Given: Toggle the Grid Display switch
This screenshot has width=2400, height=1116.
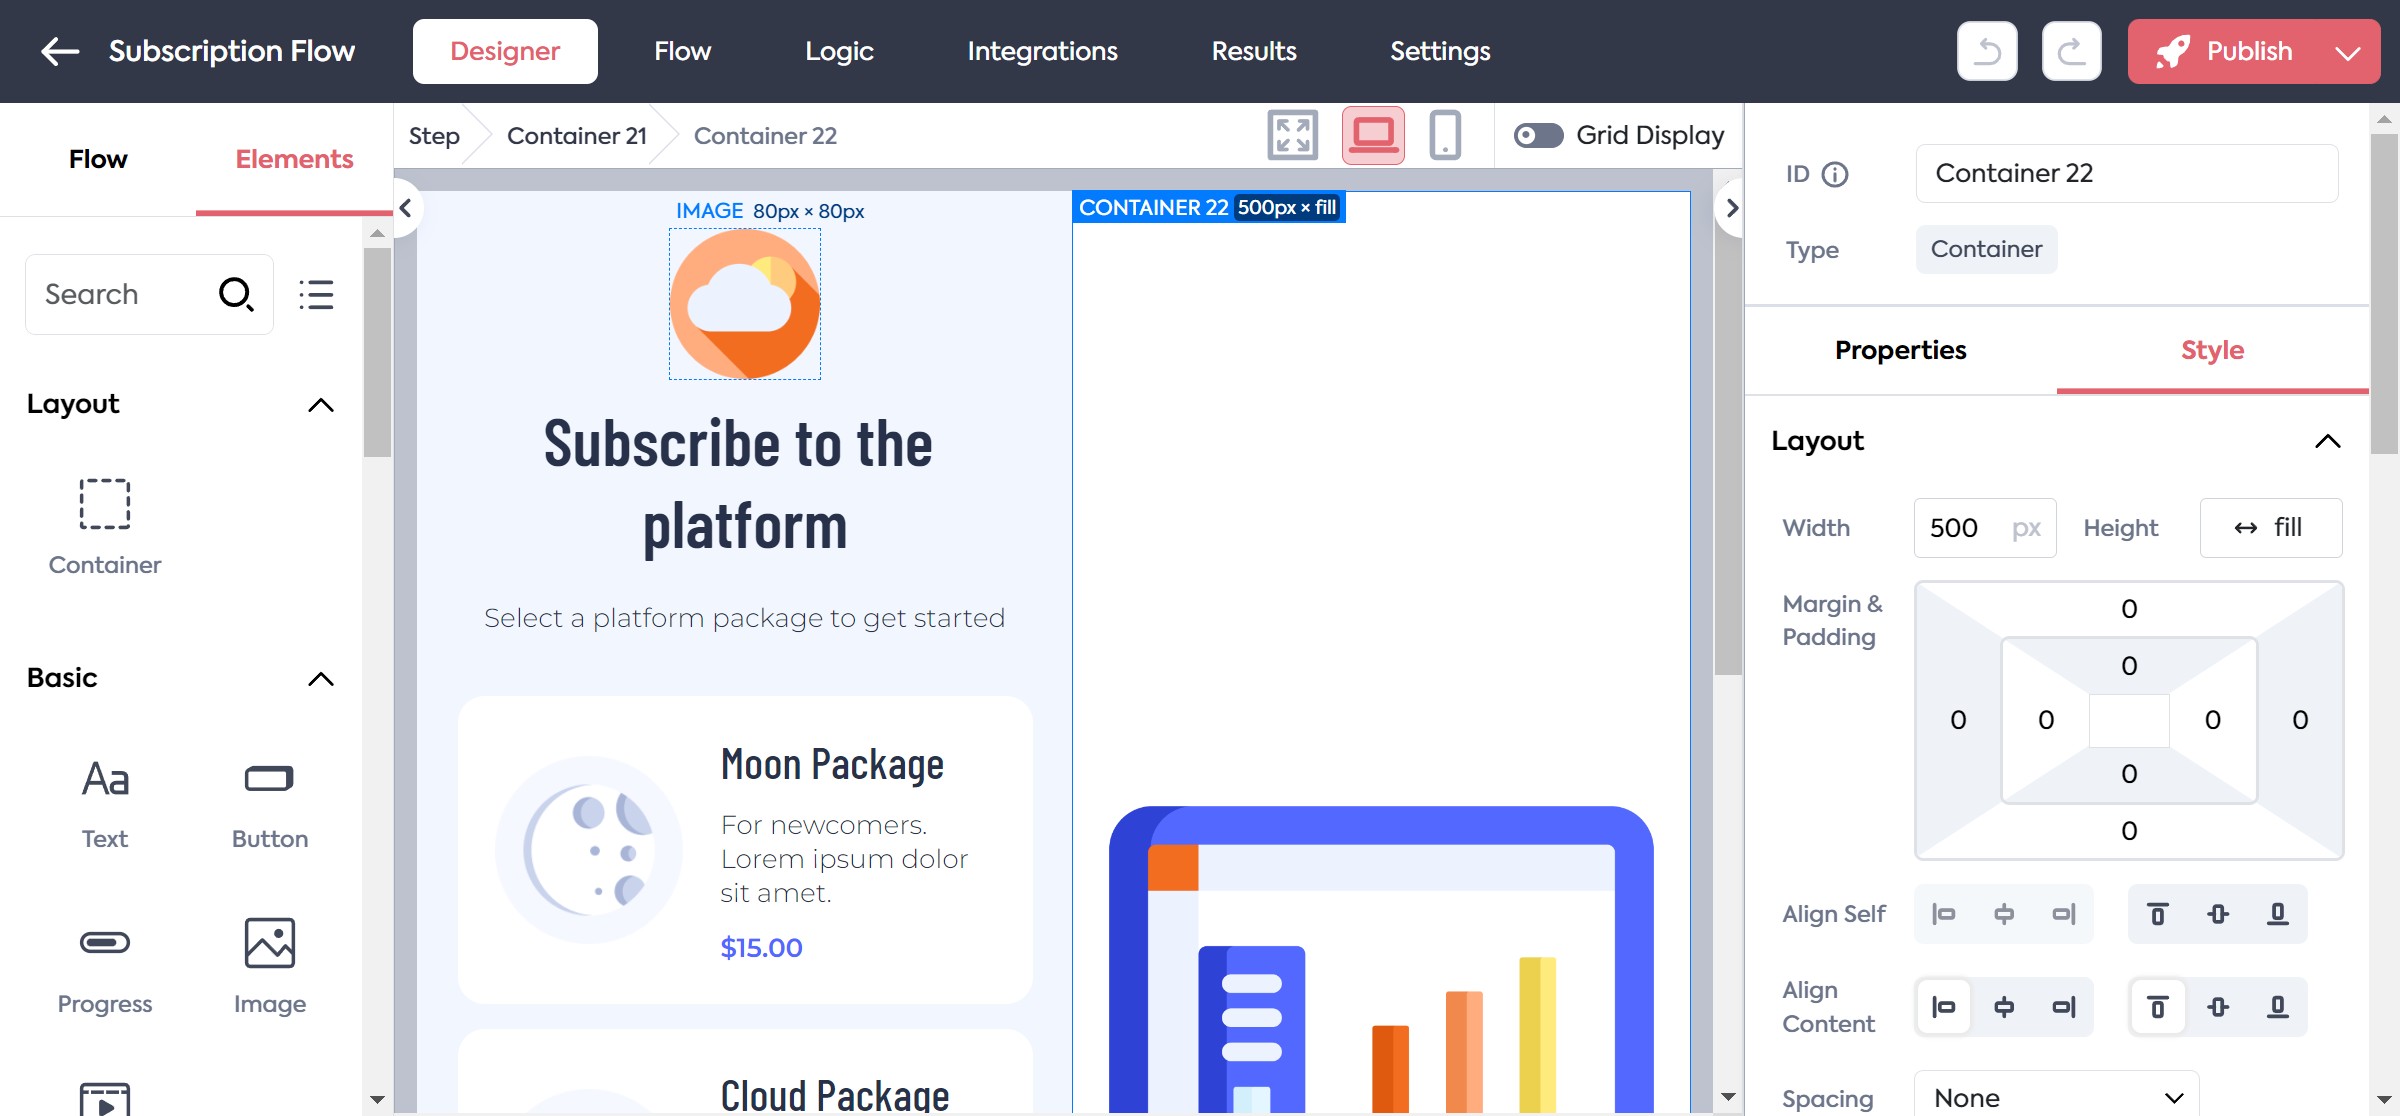Looking at the screenshot, I should pyautogui.click(x=1538, y=135).
